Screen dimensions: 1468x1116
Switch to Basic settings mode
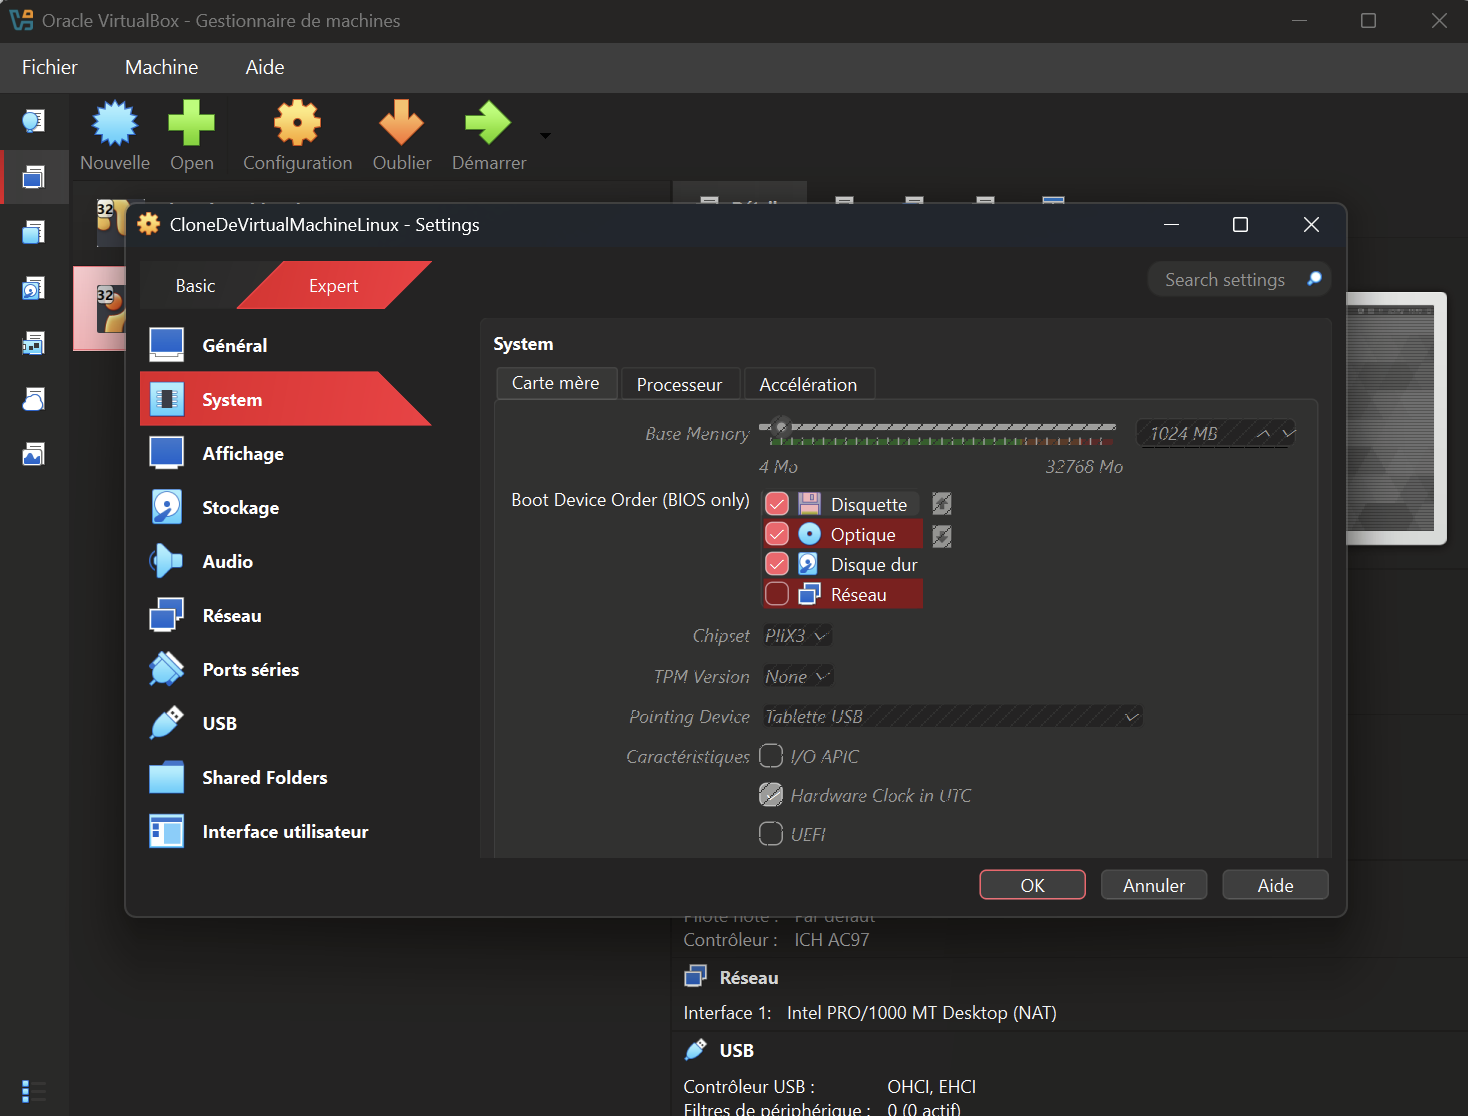196,286
